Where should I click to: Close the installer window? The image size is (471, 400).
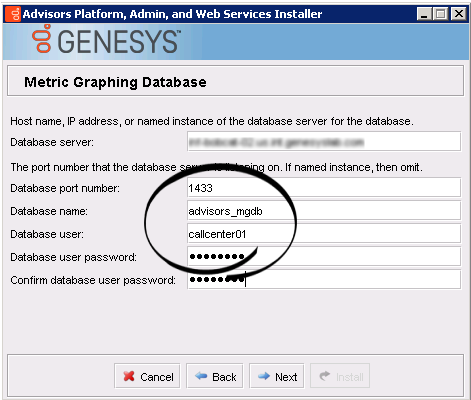coord(459,14)
